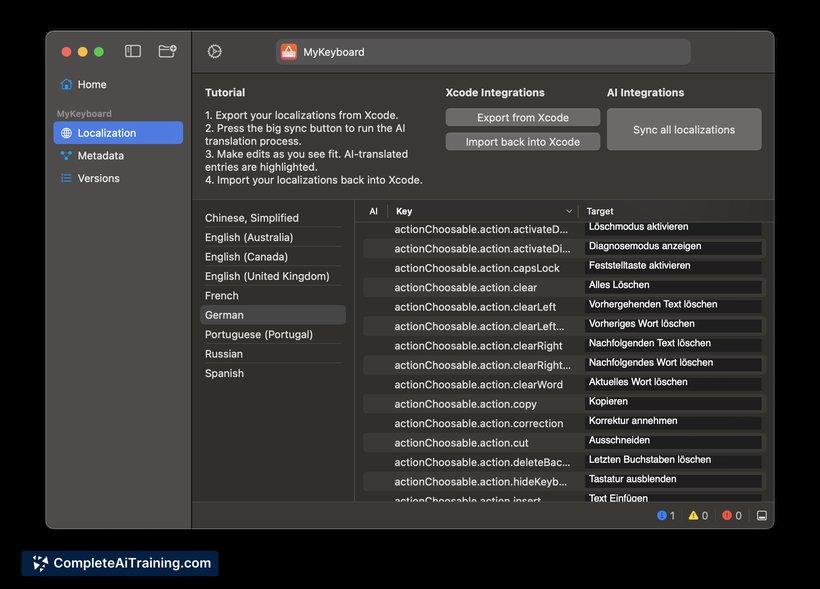Select French in the language list
This screenshot has height=589, width=820.
[222, 296]
